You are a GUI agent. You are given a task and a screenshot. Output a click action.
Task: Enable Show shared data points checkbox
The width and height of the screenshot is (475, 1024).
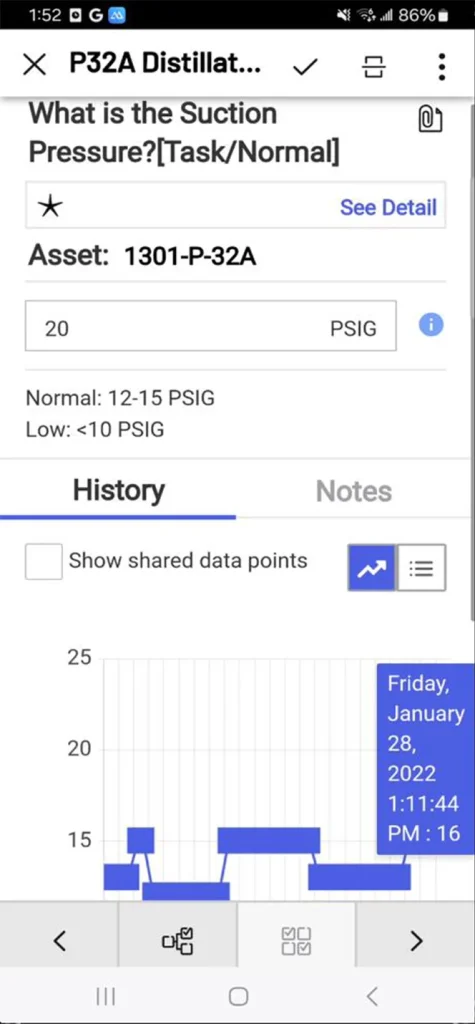[x=44, y=561]
